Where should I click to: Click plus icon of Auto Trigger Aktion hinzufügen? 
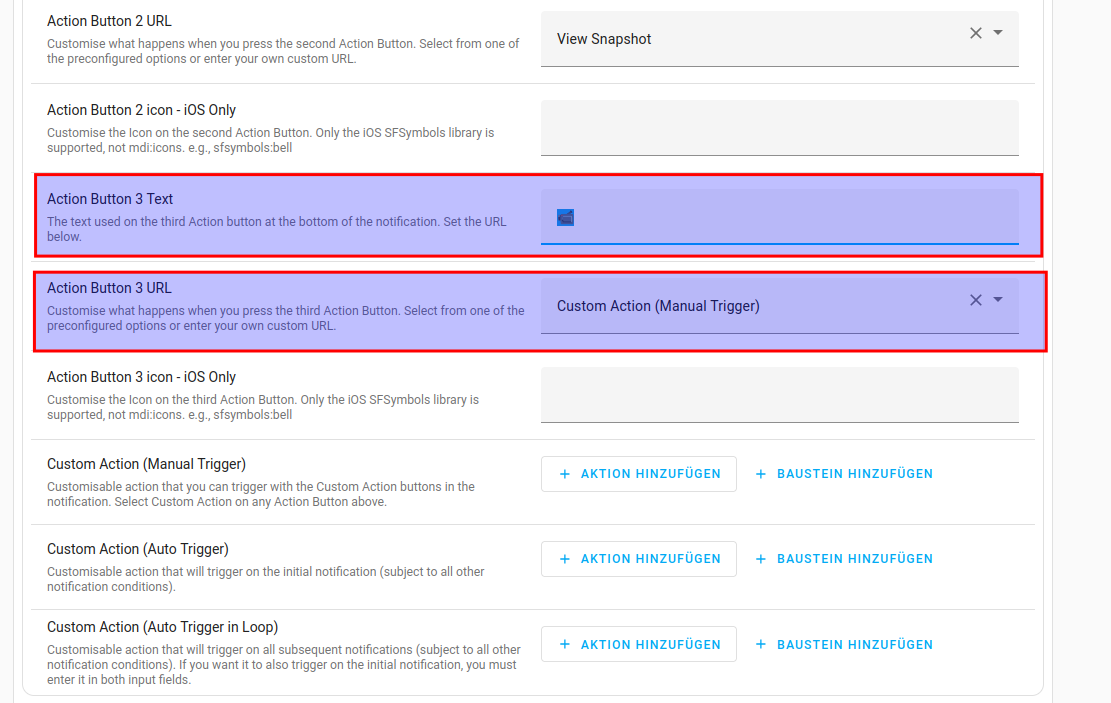pos(565,559)
